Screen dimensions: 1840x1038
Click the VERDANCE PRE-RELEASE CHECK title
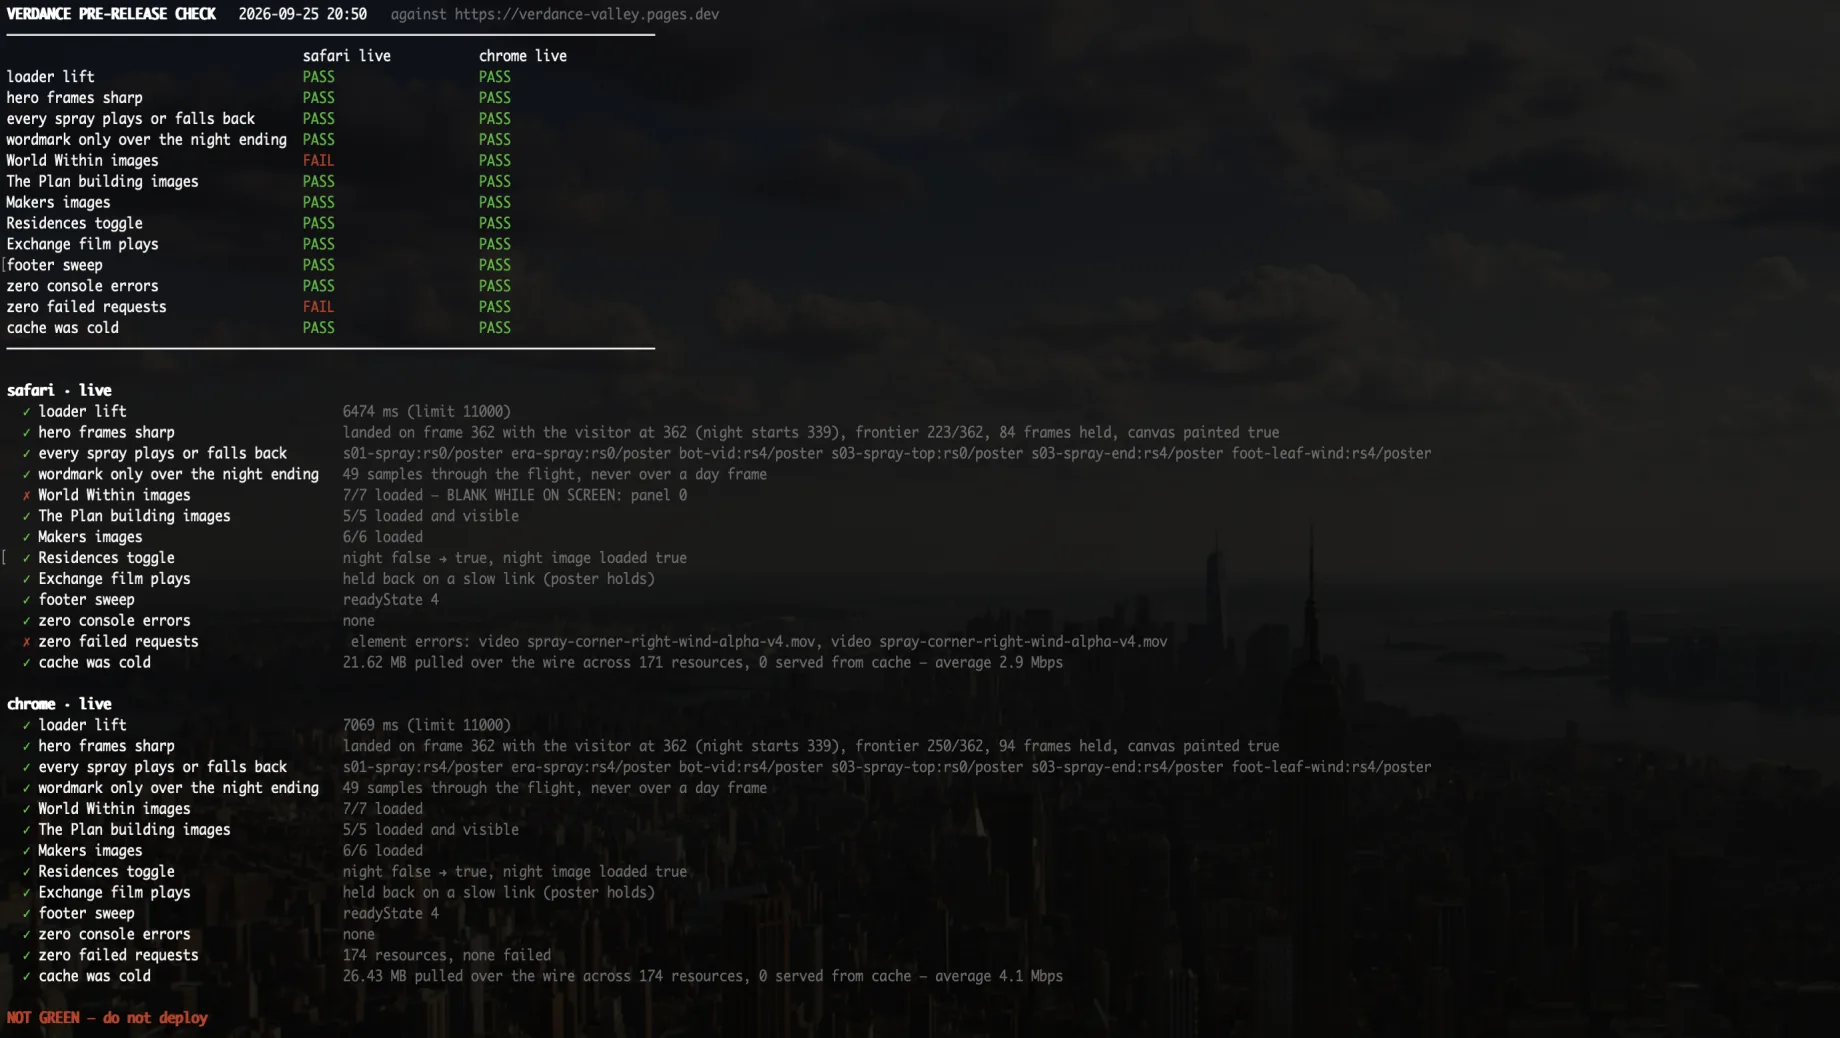111,14
